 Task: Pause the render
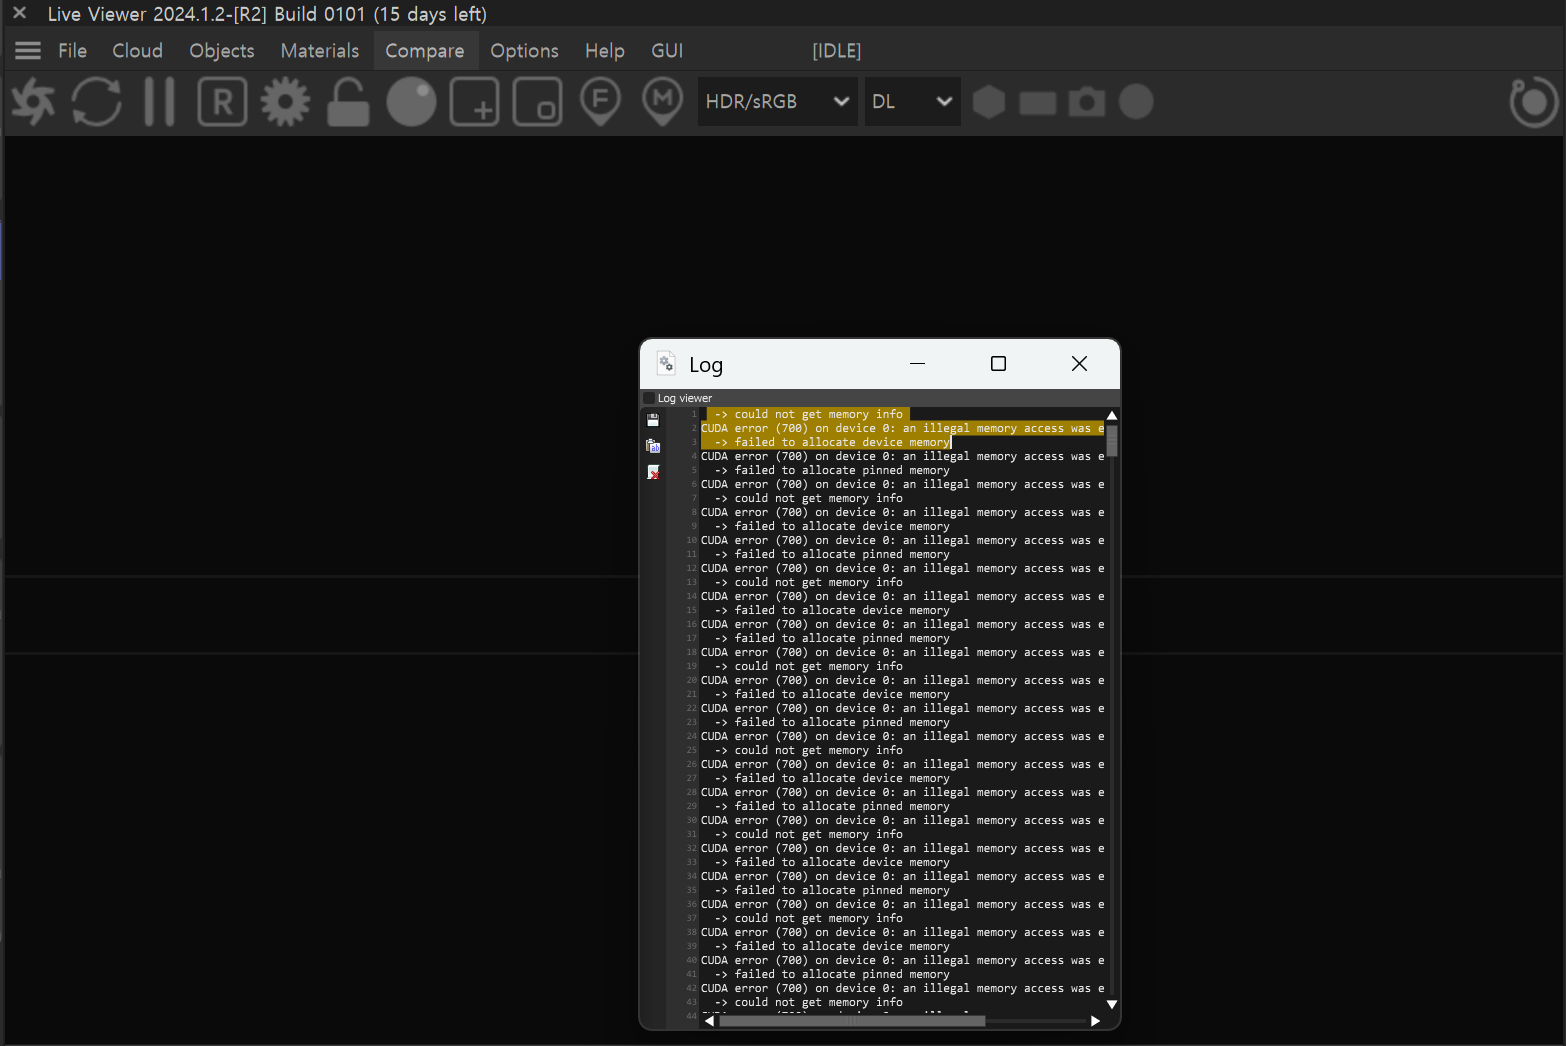(159, 102)
